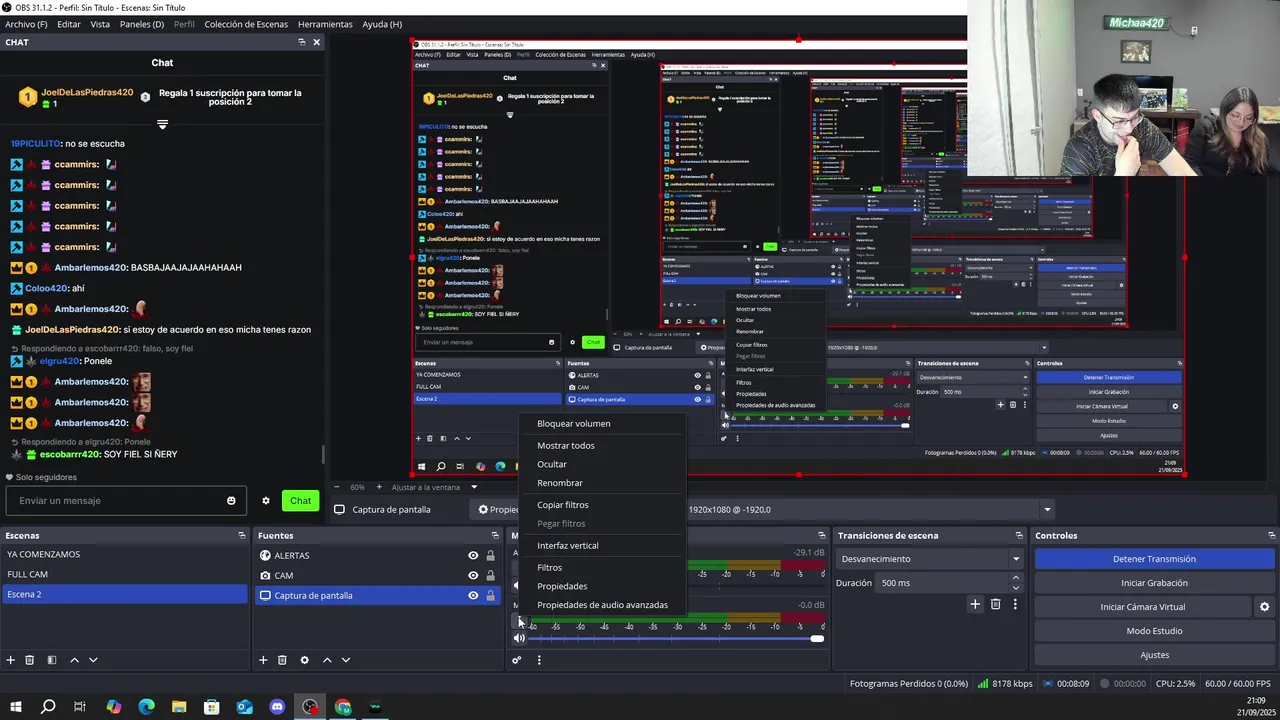Image resolution: width=1280 pixels, height=720 pixels.
Task: Mute the lower audio mixer channel
Action: pyautogui.click(x=519, y=638)
